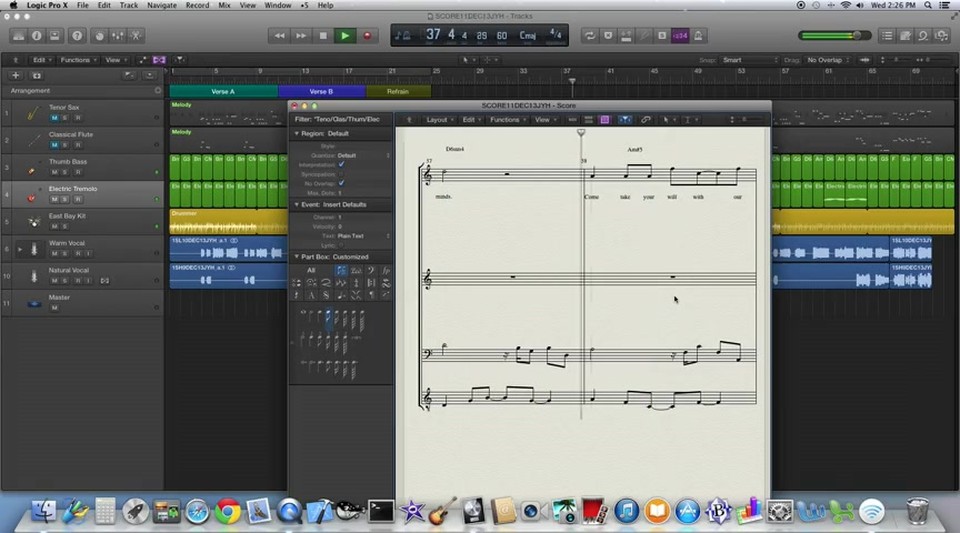This screenshot has height=533, width=960.
Task: Toggle the Syncopation checkbox
Action: click(x=341, y=174)
